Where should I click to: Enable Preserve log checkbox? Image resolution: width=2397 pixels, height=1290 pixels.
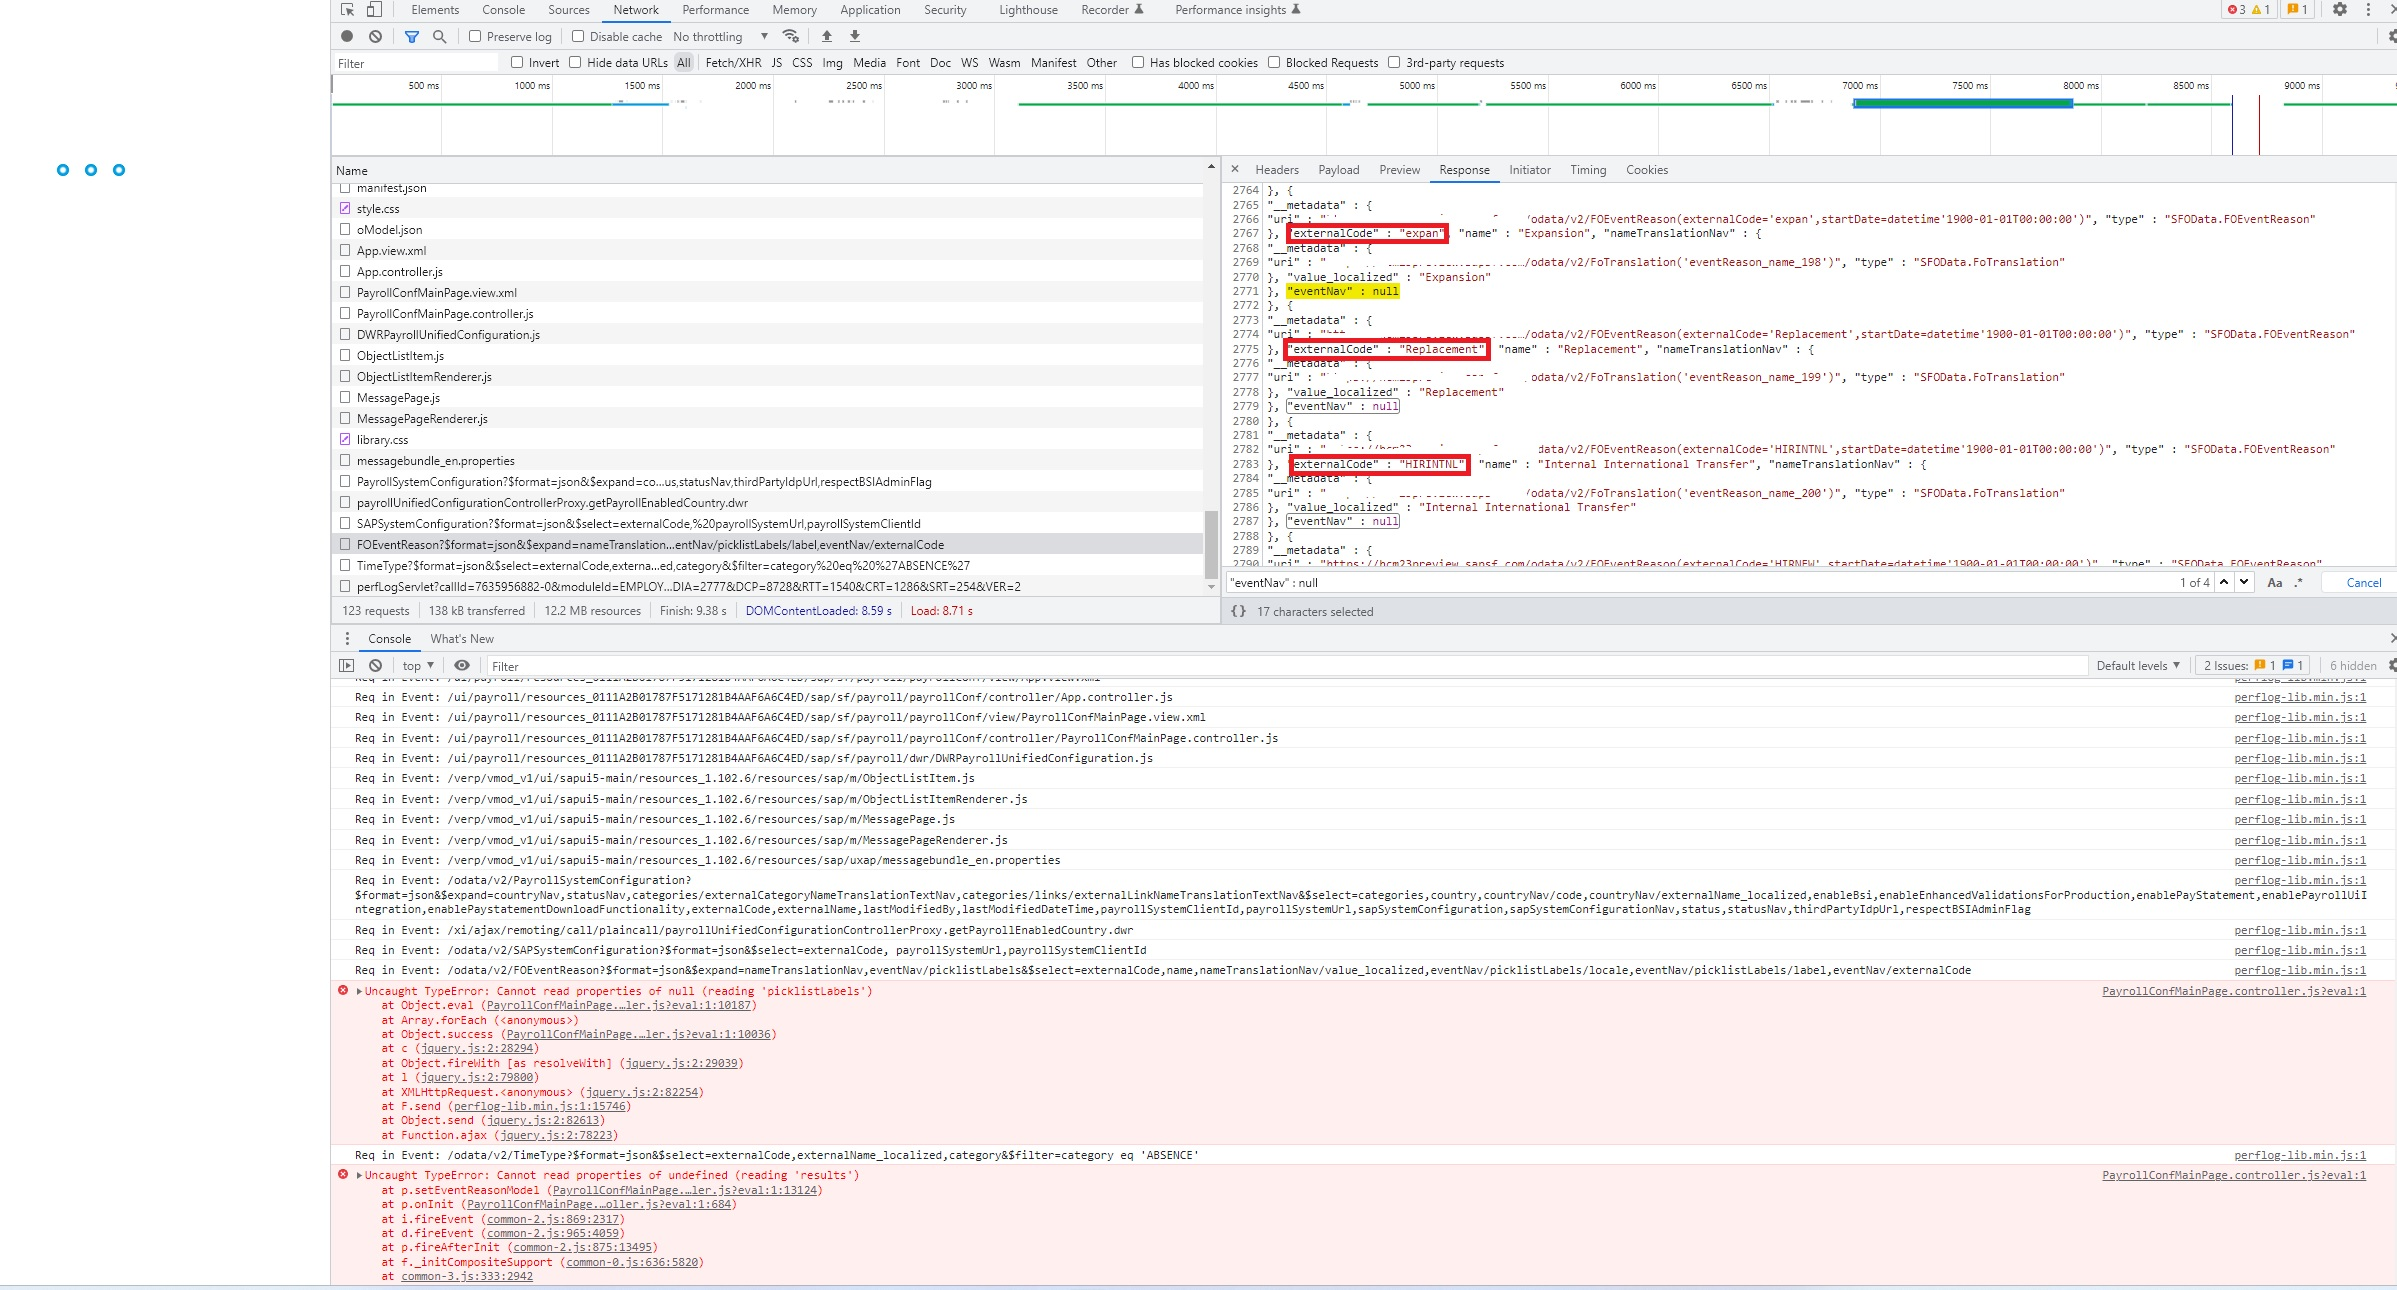(475, 36)
